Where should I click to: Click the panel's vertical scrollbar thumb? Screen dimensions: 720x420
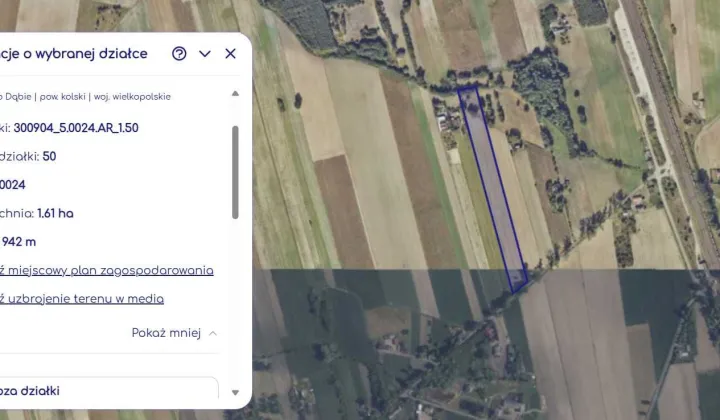[235, 172]
